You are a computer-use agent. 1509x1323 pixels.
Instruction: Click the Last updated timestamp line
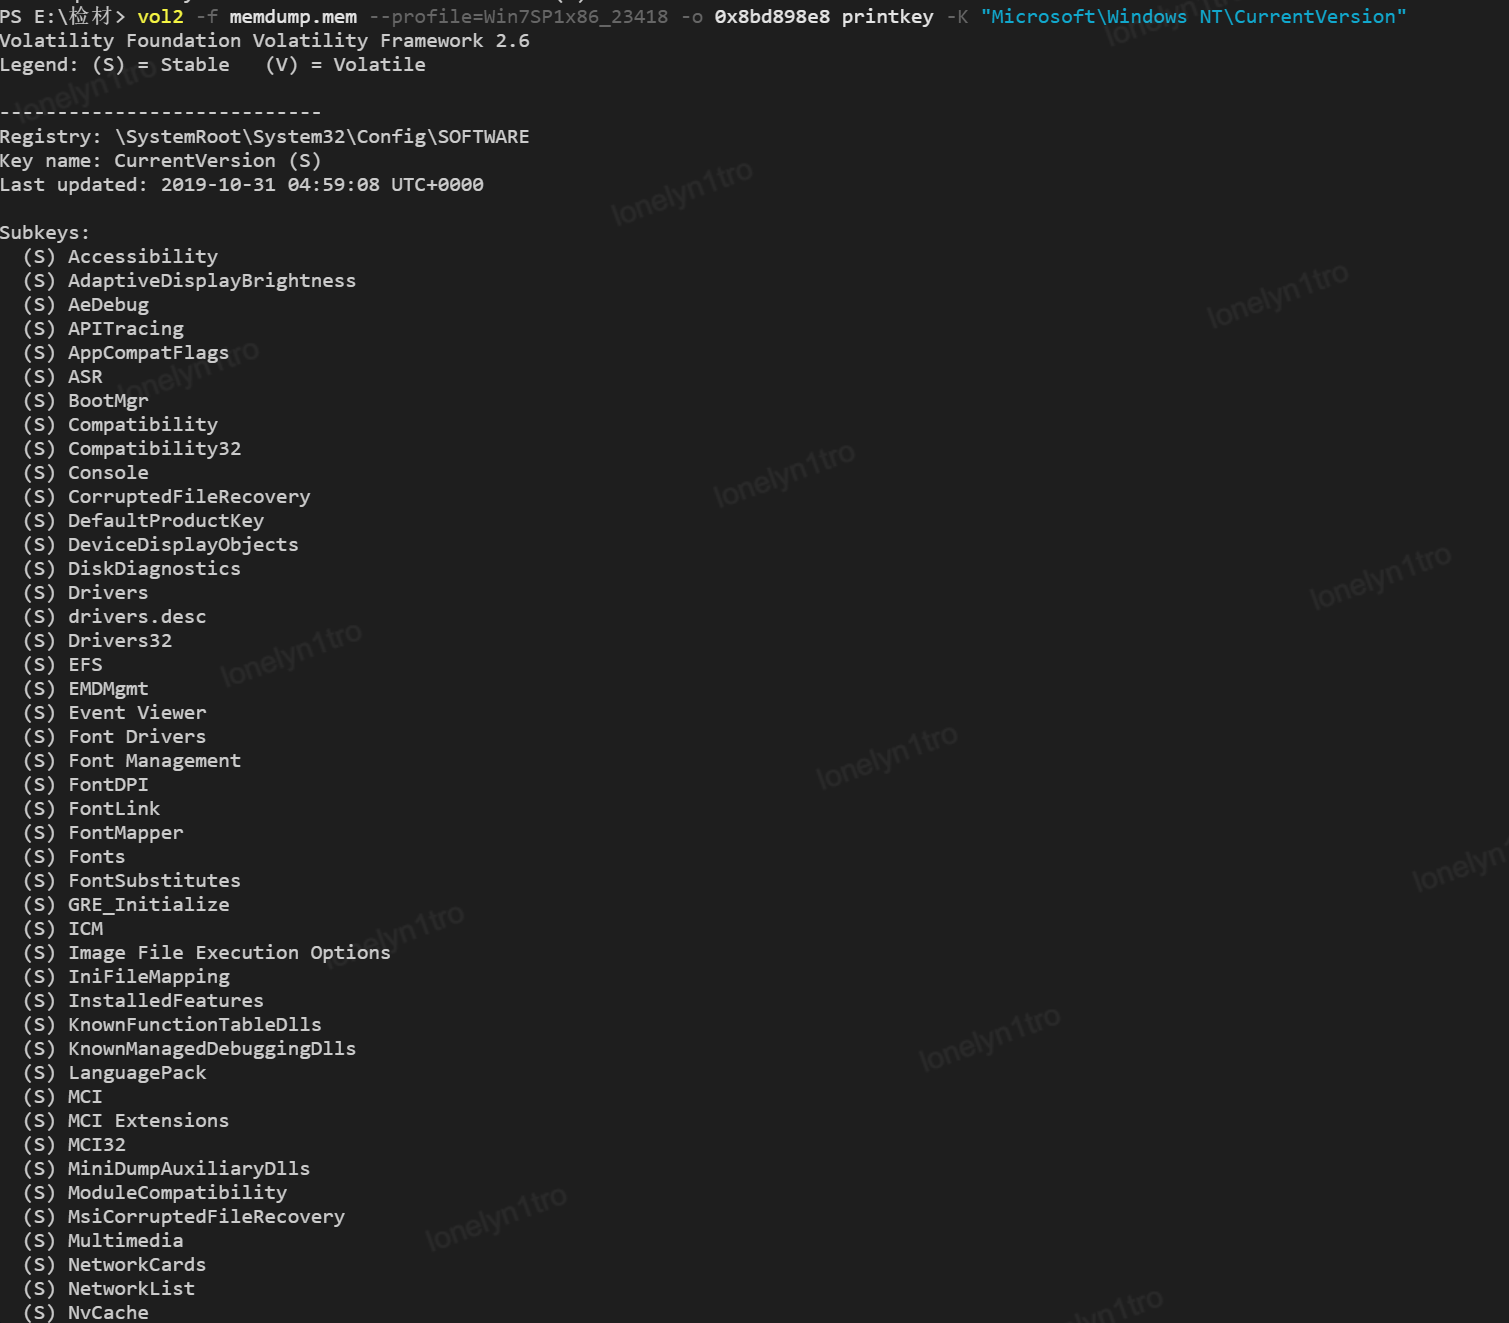click(x=242, y=185)
